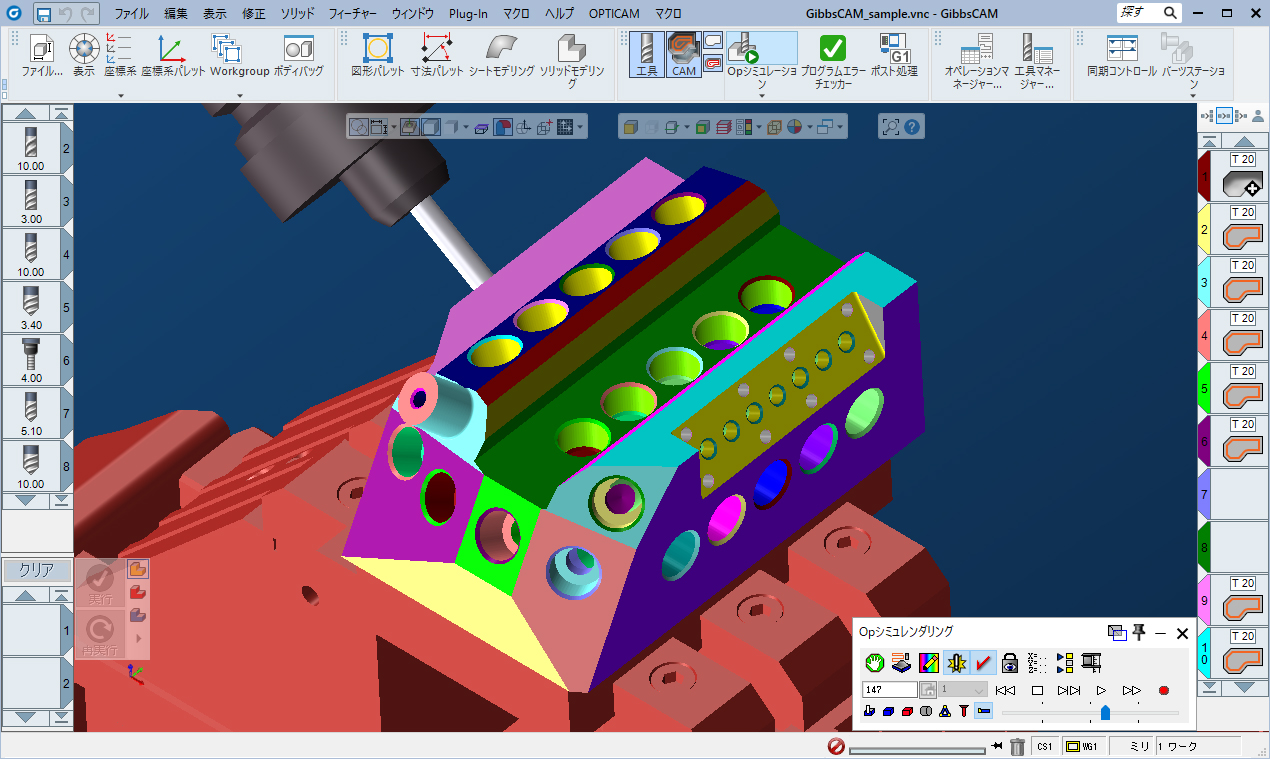Open the 寸法パレット dimension palette
This screenshot has height=759, width=1270.
coord(436,56)
